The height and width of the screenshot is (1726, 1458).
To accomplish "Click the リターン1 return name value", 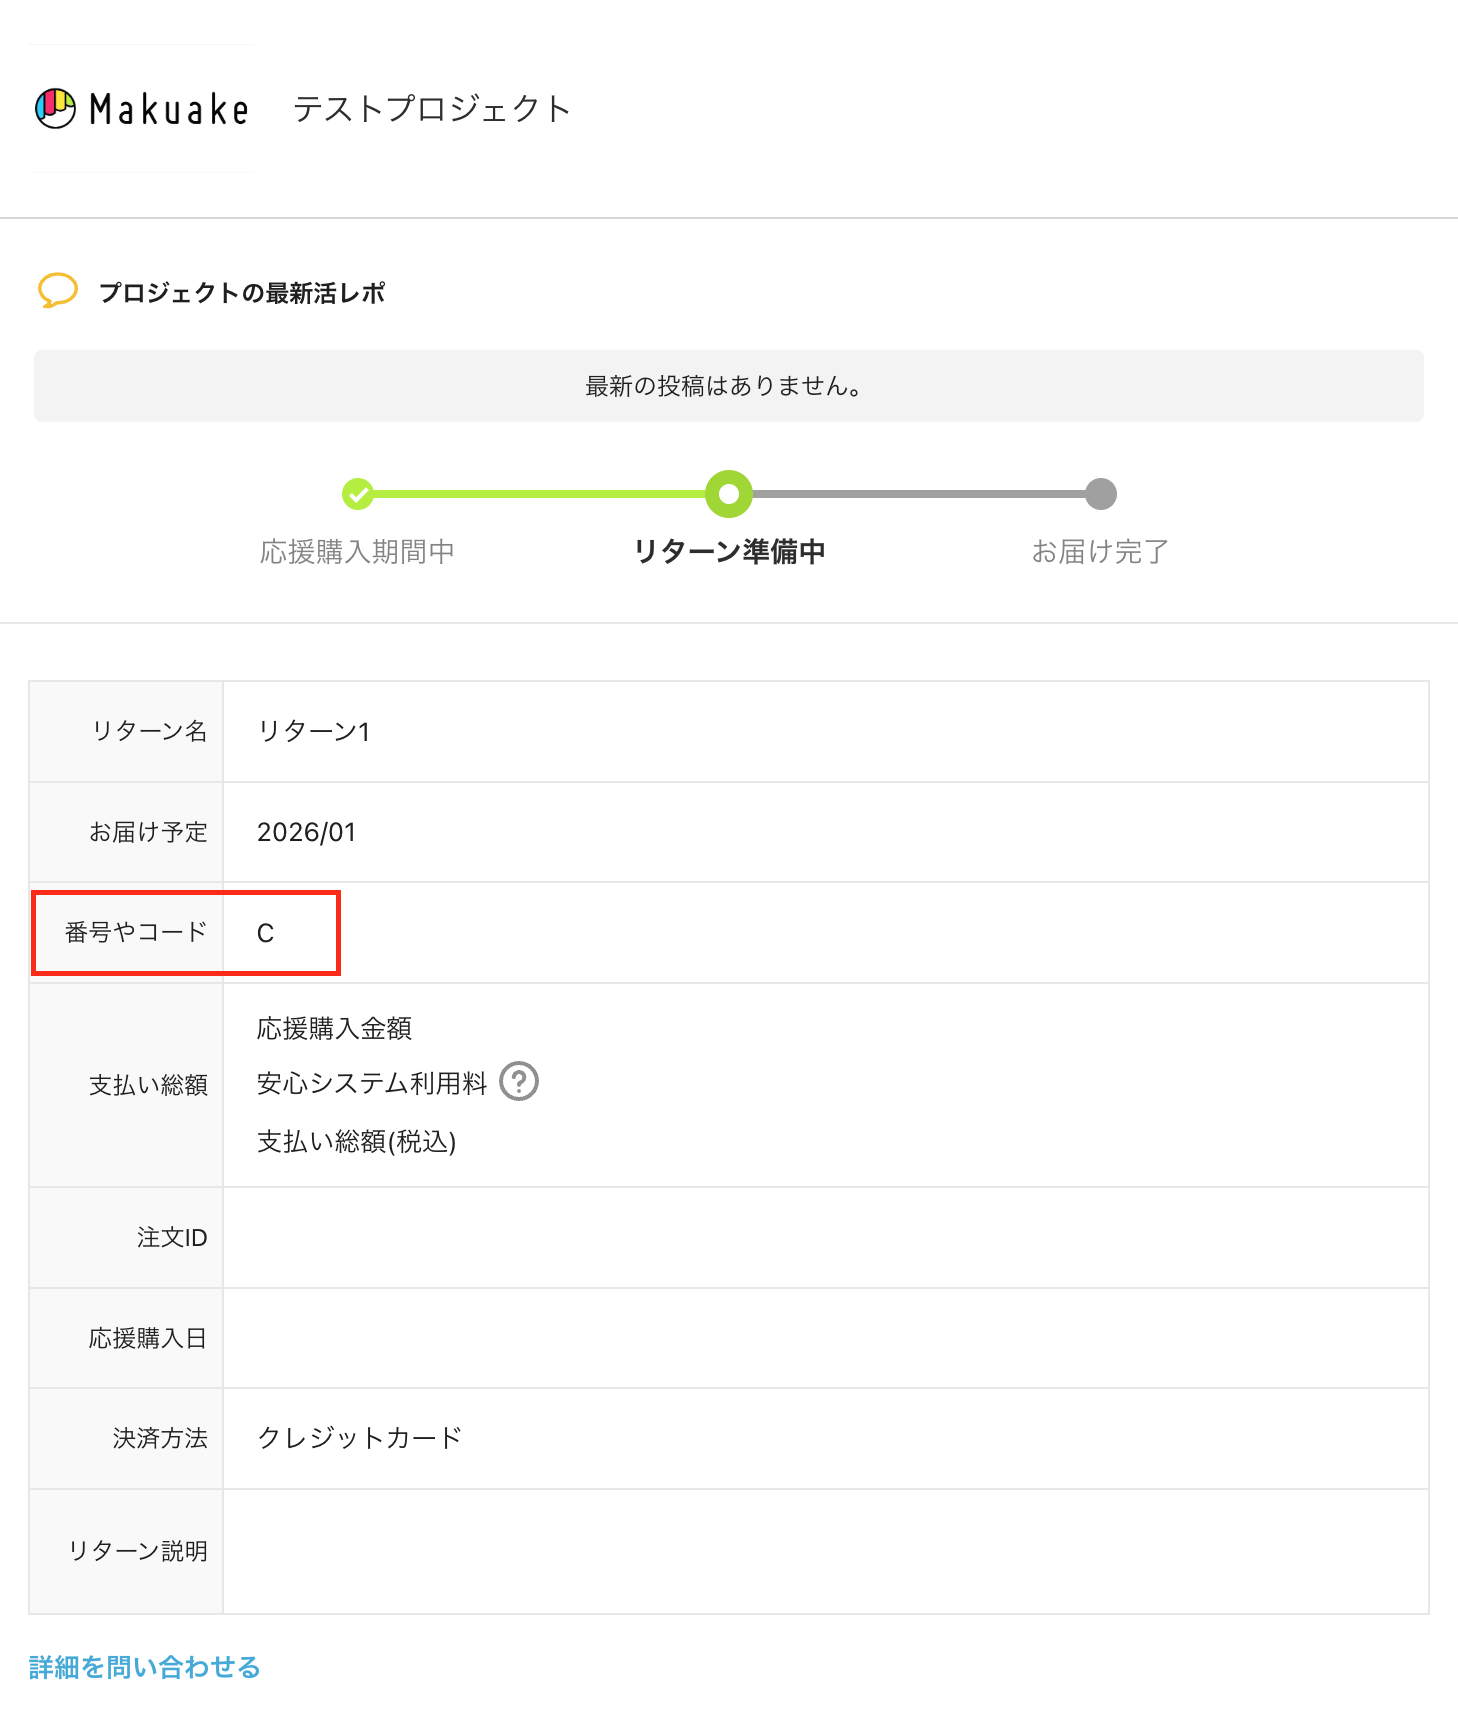I will 314,732.
